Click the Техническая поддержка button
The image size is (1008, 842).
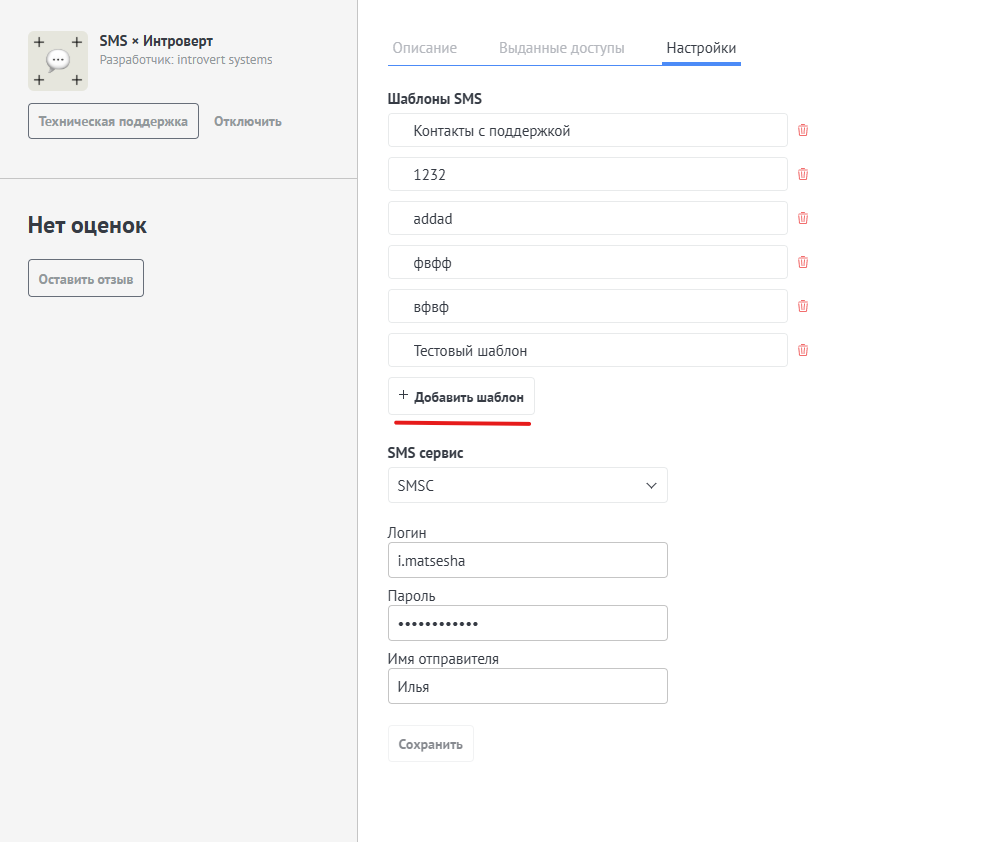113,121
